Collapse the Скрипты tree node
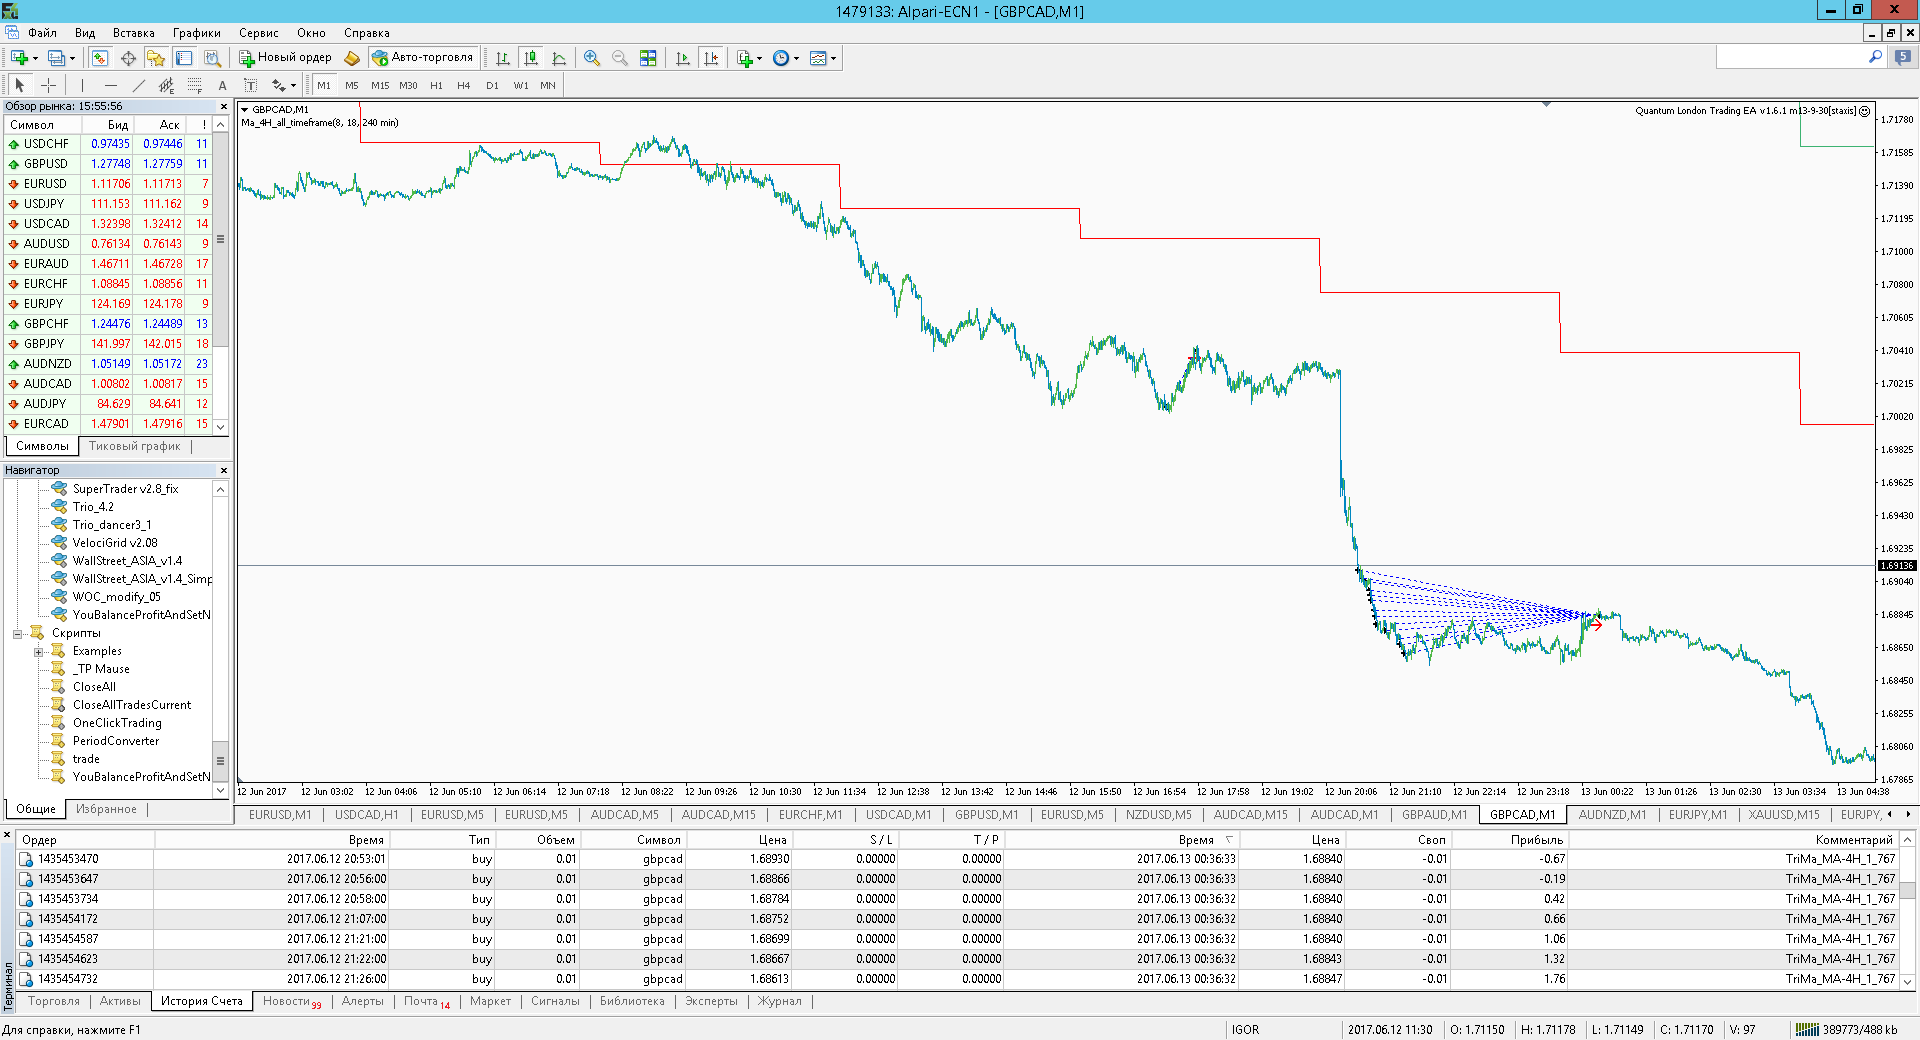Viewport: 1920px width, 1040px height. click(17, 633)
